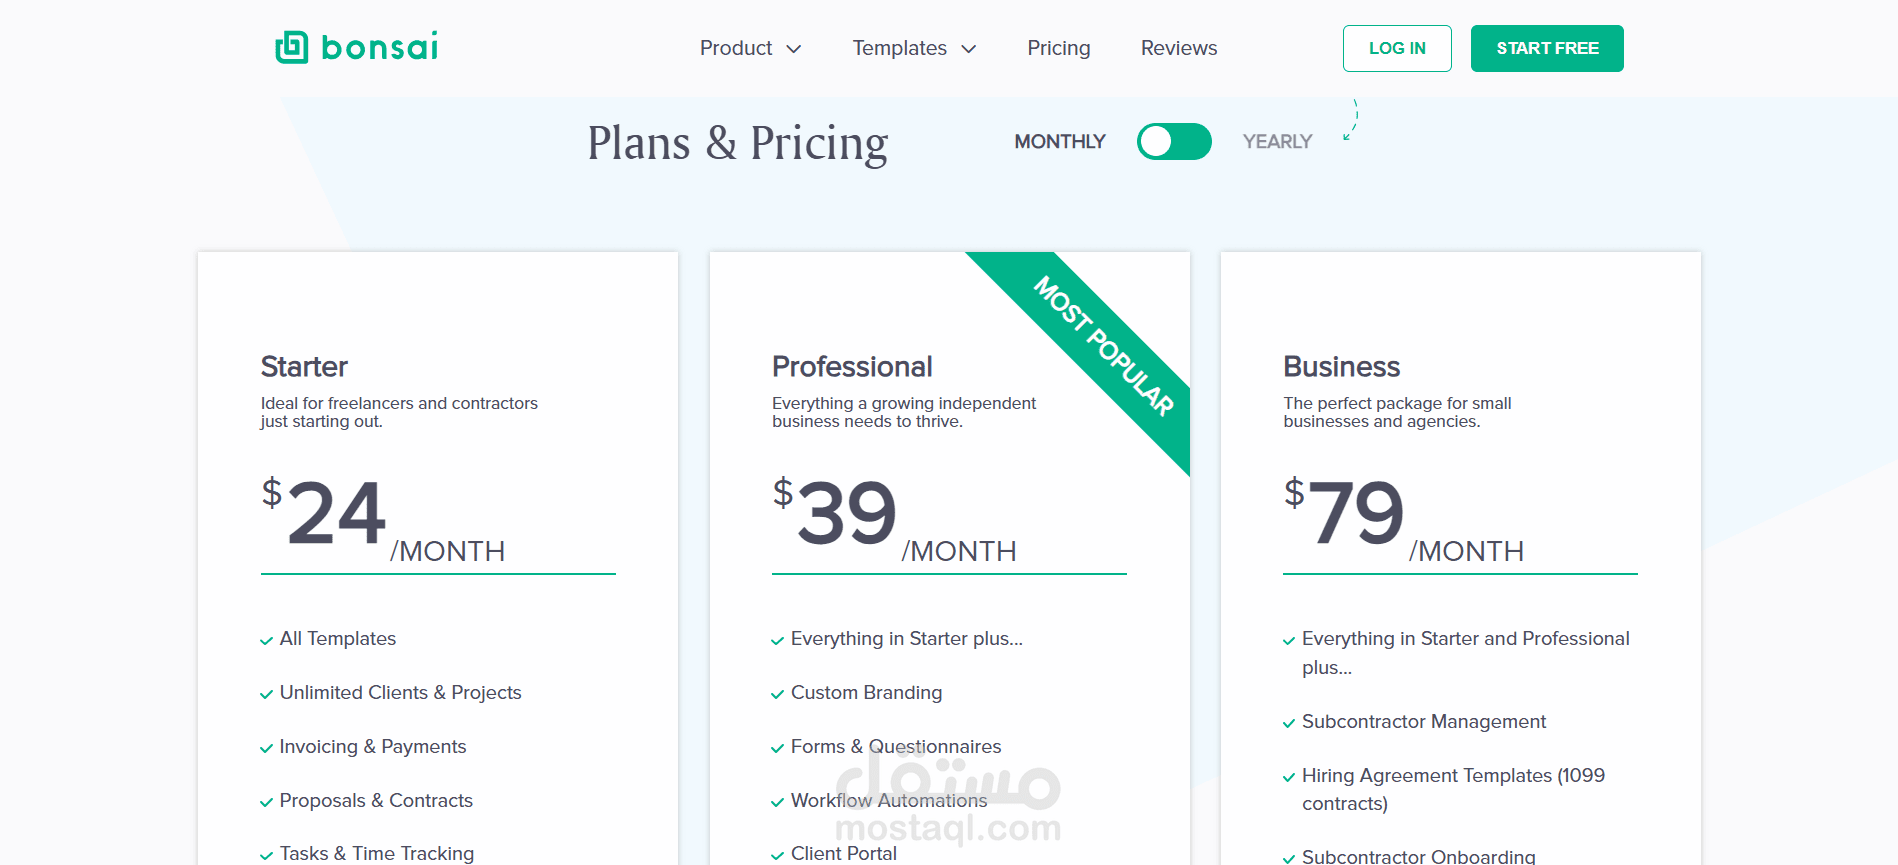The image size is (1898, 865).
Task: Select the Monthly billing label
Action: (1060, 142)
